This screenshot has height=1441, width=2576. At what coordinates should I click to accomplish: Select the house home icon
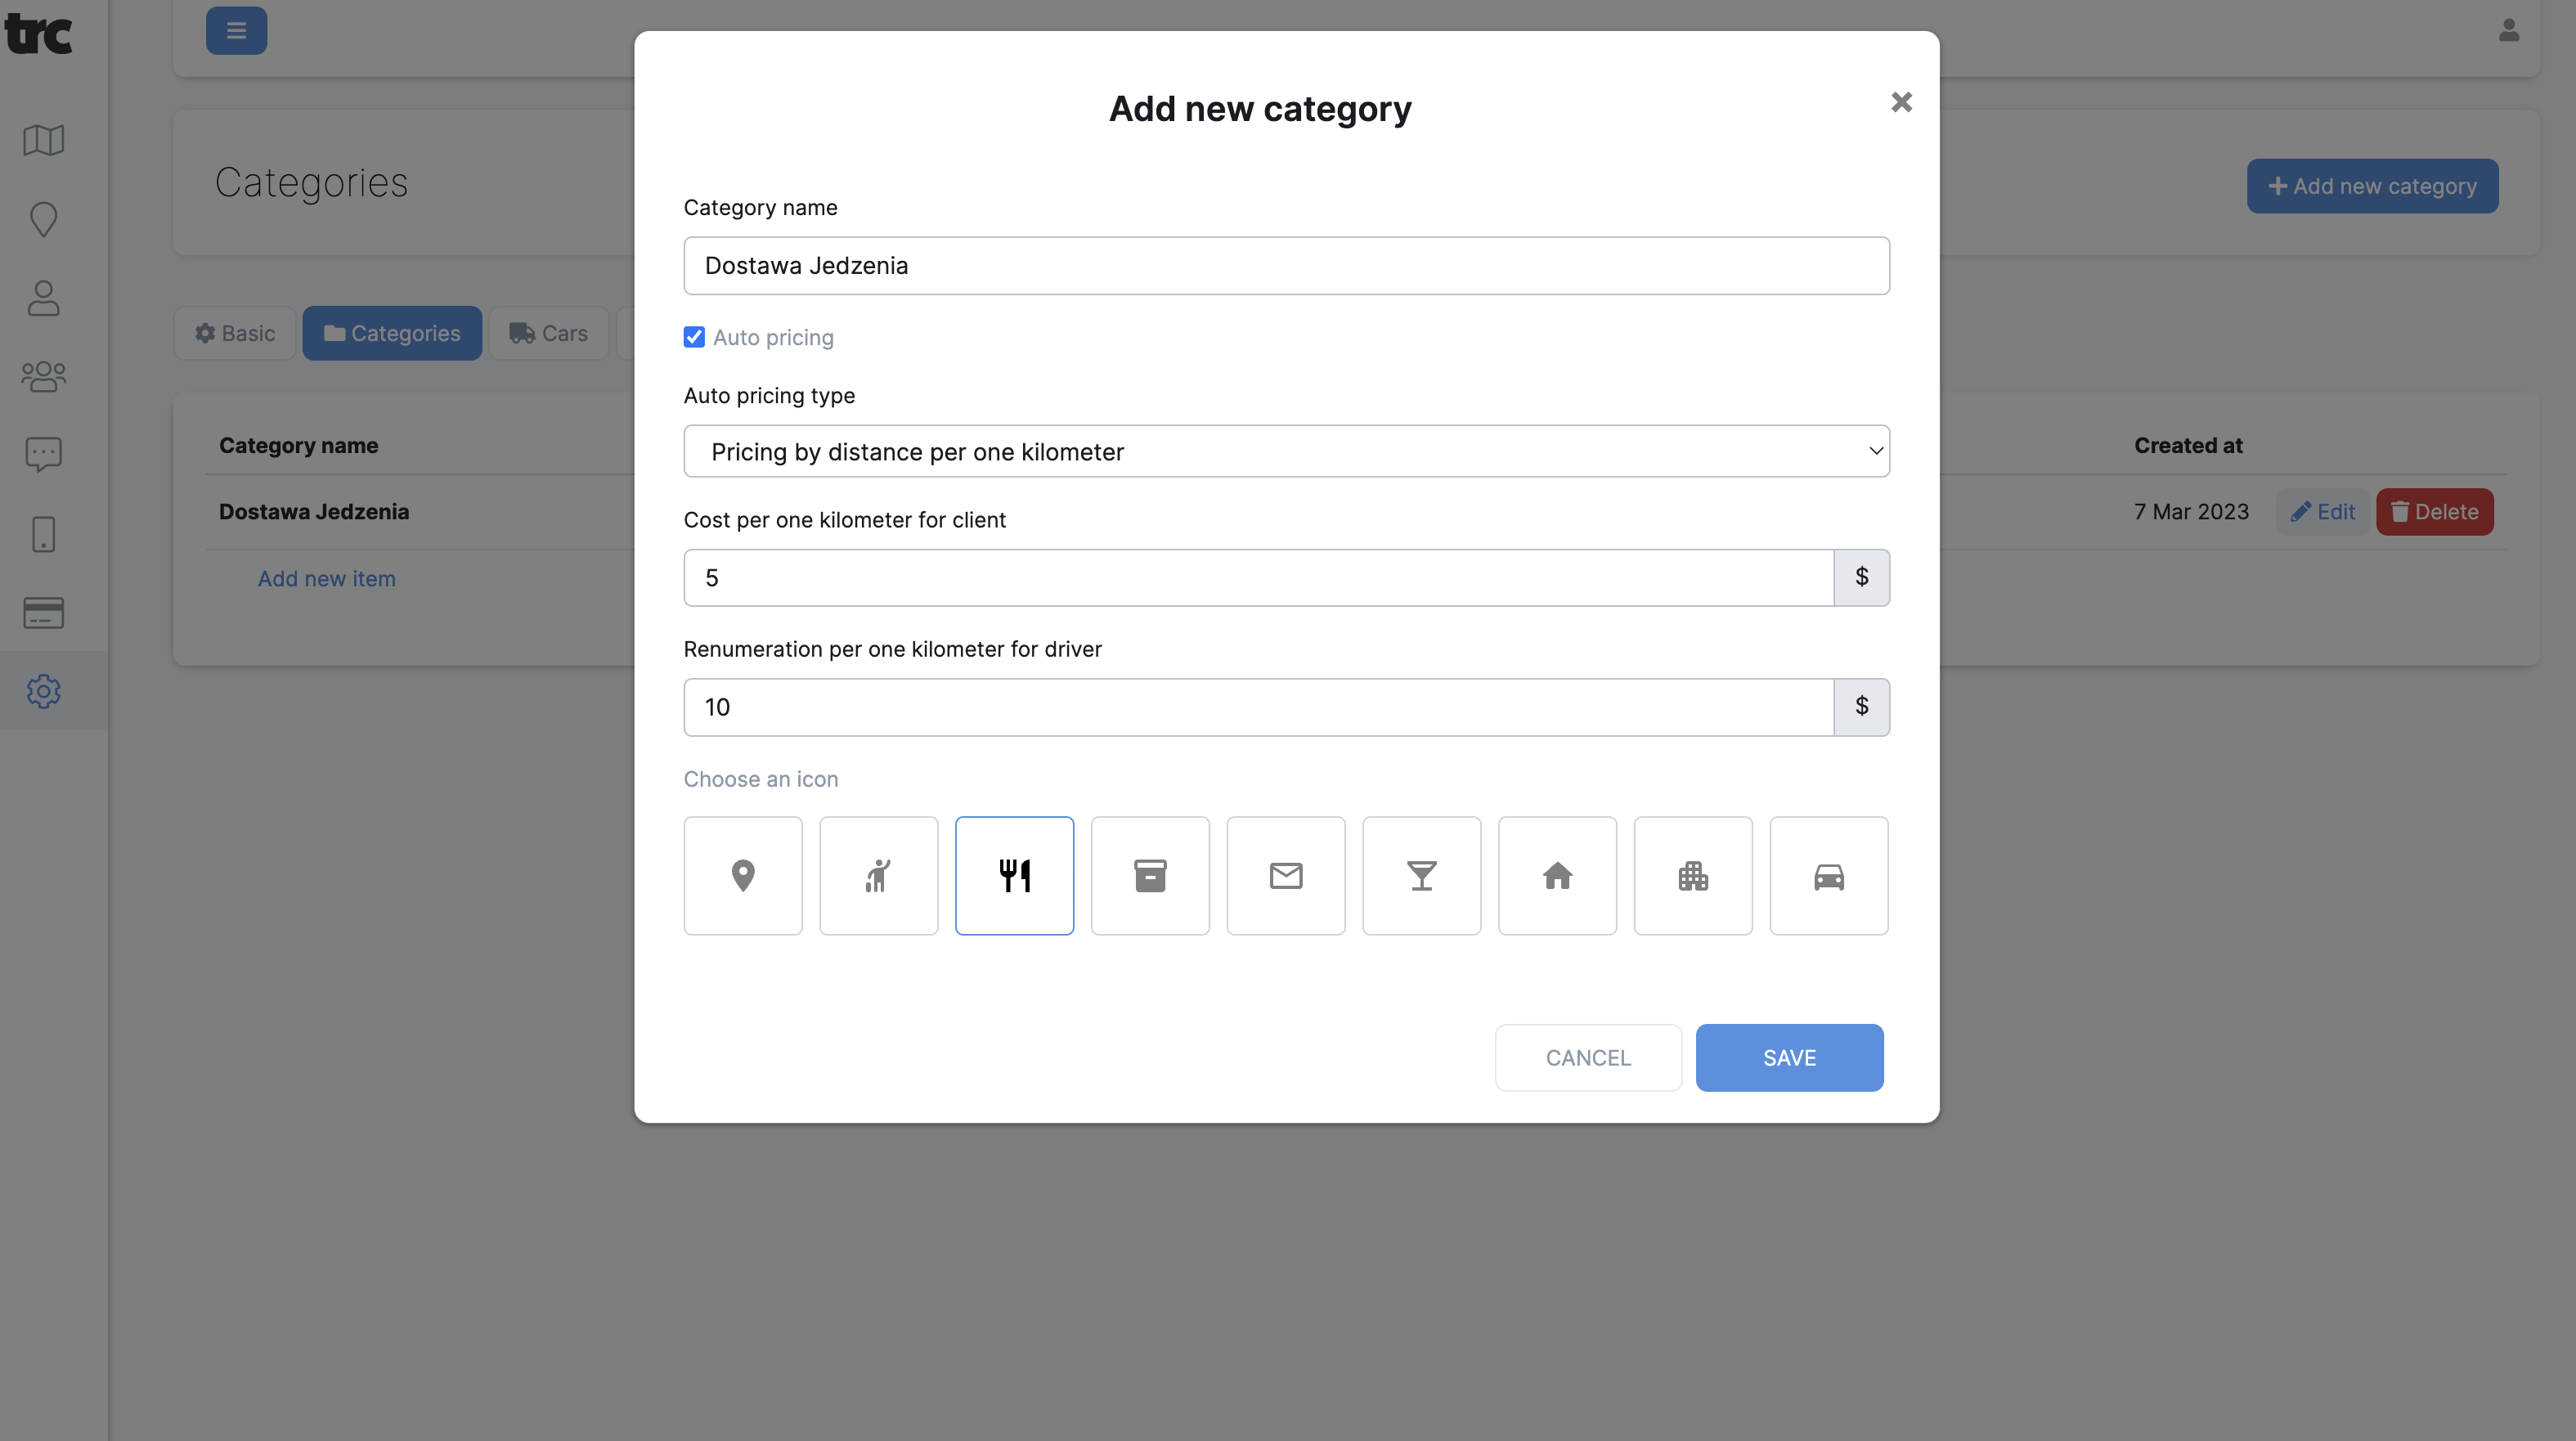coord(1557,875)
